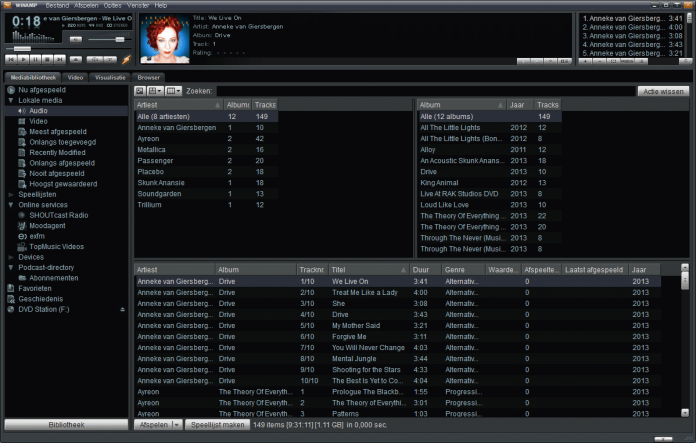This screenshot has height=443, width=696.
Task: Click the Anneke album cover art thumbnail
Action: [x=165, y=39]
